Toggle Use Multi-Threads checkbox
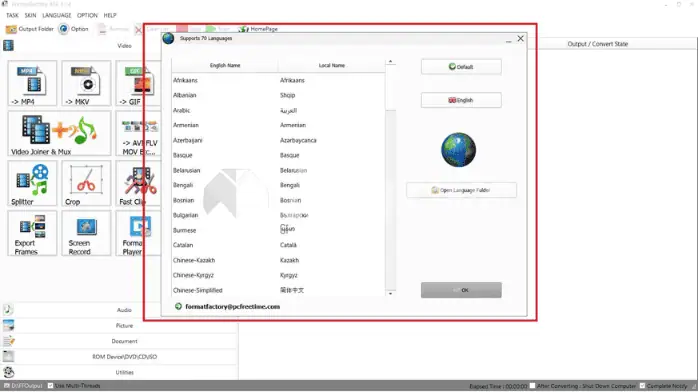The image size is (698, 392). coord(50,386)
